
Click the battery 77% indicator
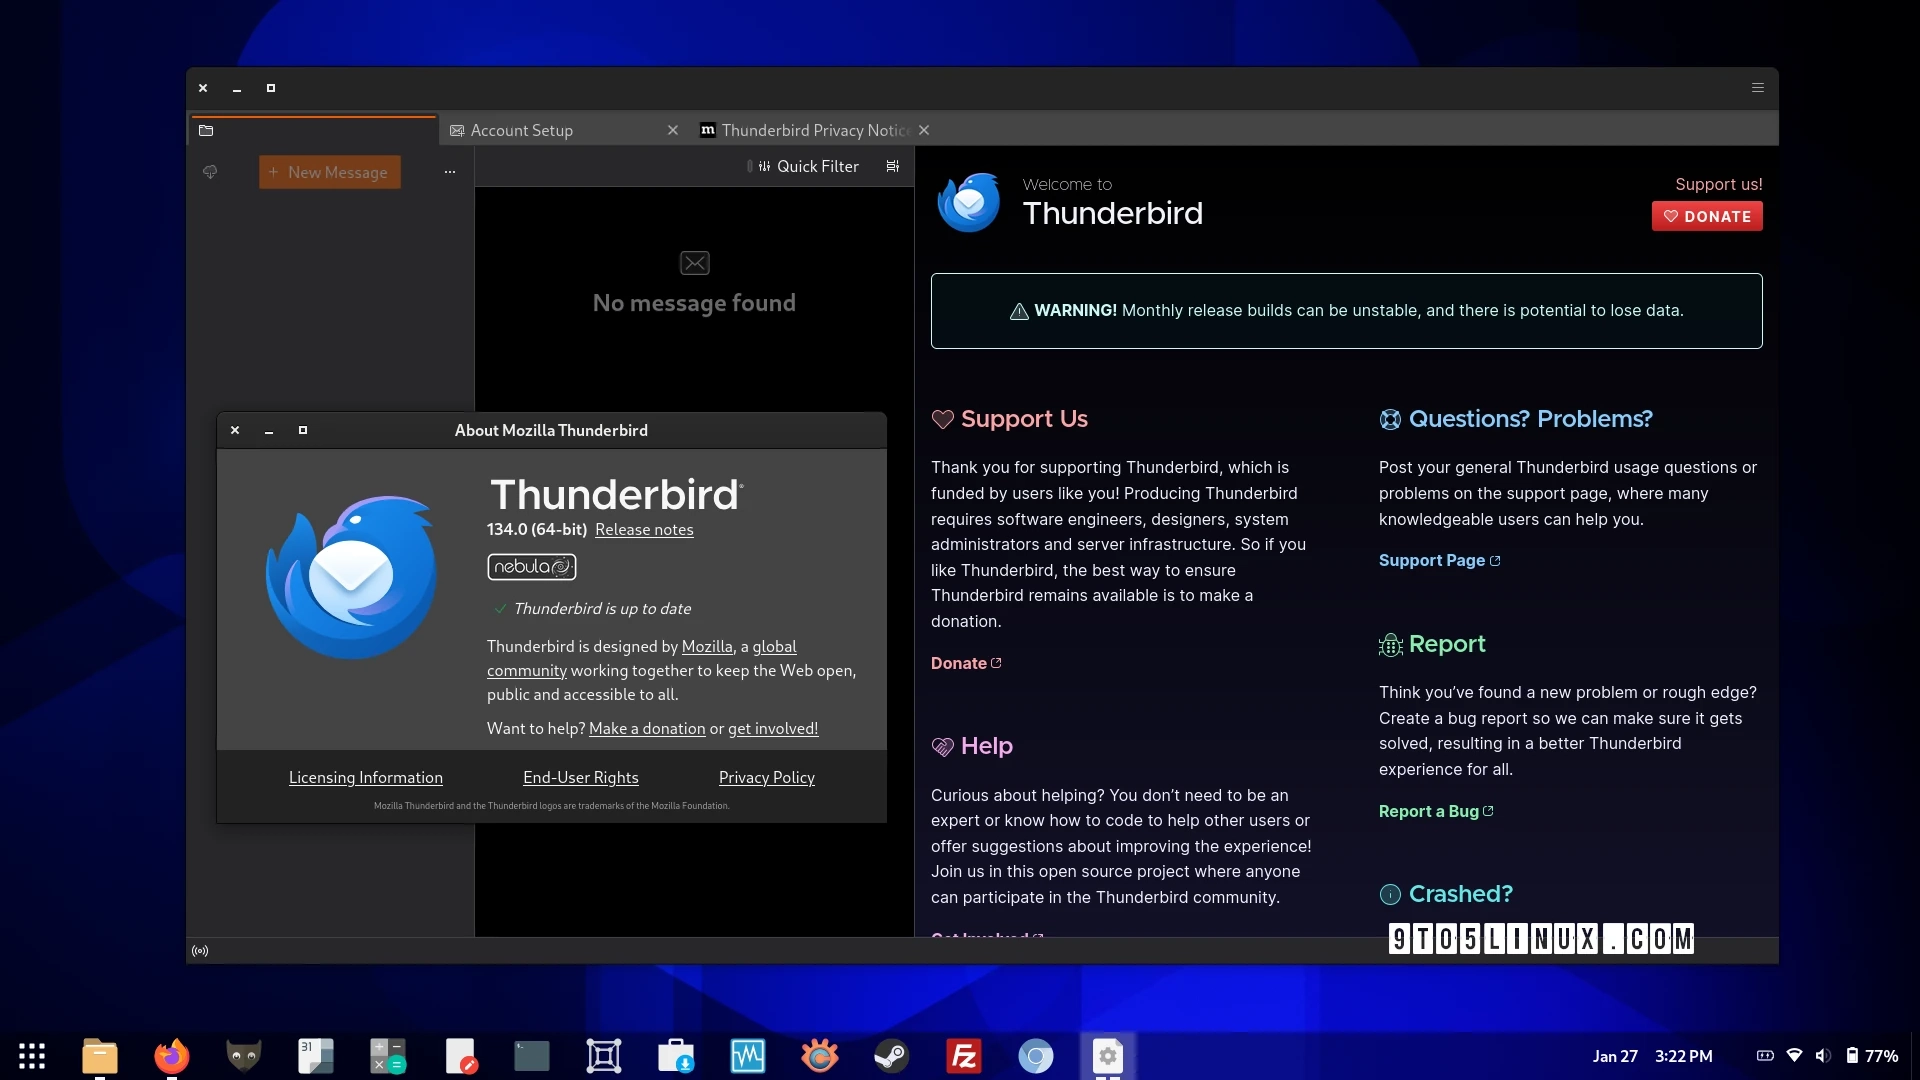tap(1872, 1056)
